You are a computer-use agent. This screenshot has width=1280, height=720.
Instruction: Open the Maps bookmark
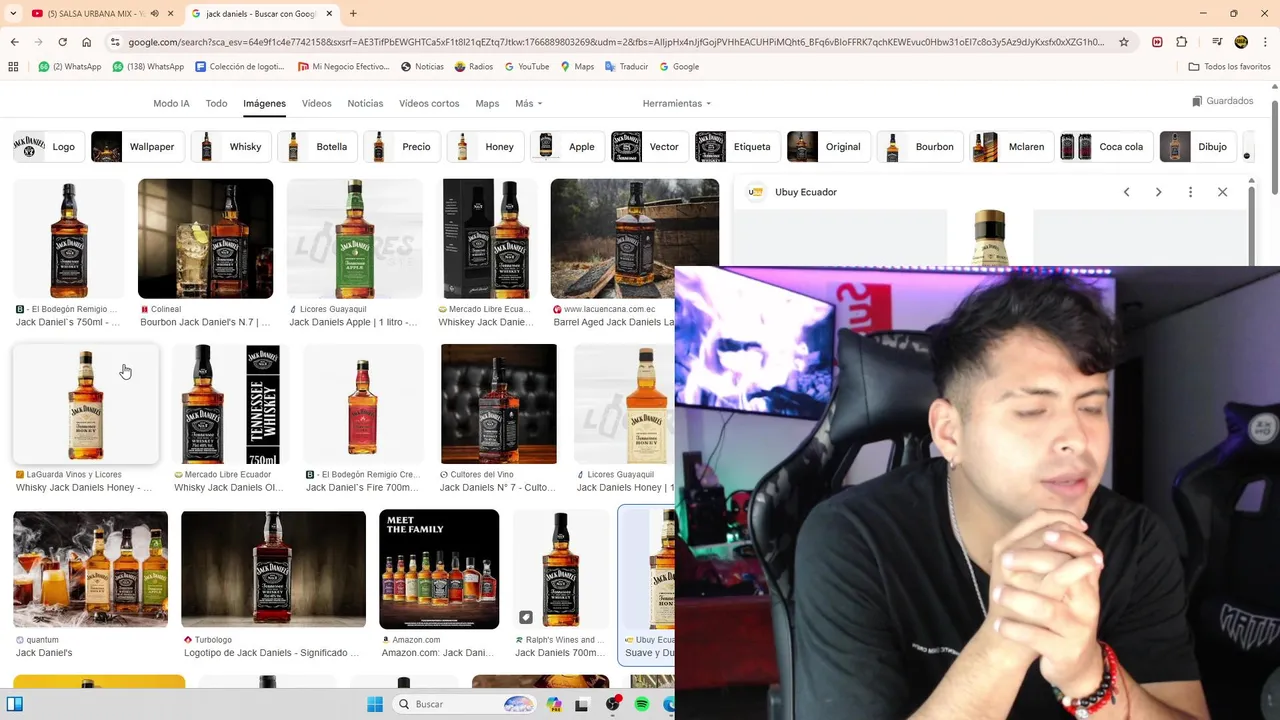(x=577, y=67)
